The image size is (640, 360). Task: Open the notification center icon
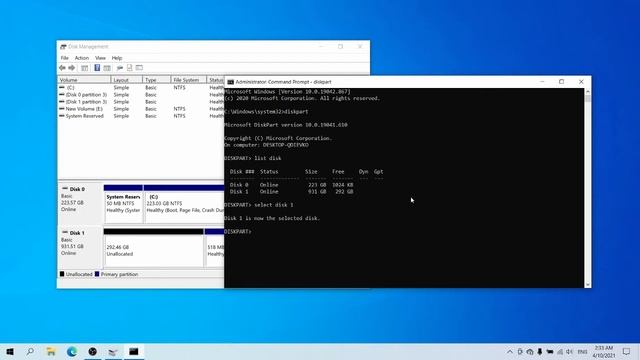pos(627,351)
